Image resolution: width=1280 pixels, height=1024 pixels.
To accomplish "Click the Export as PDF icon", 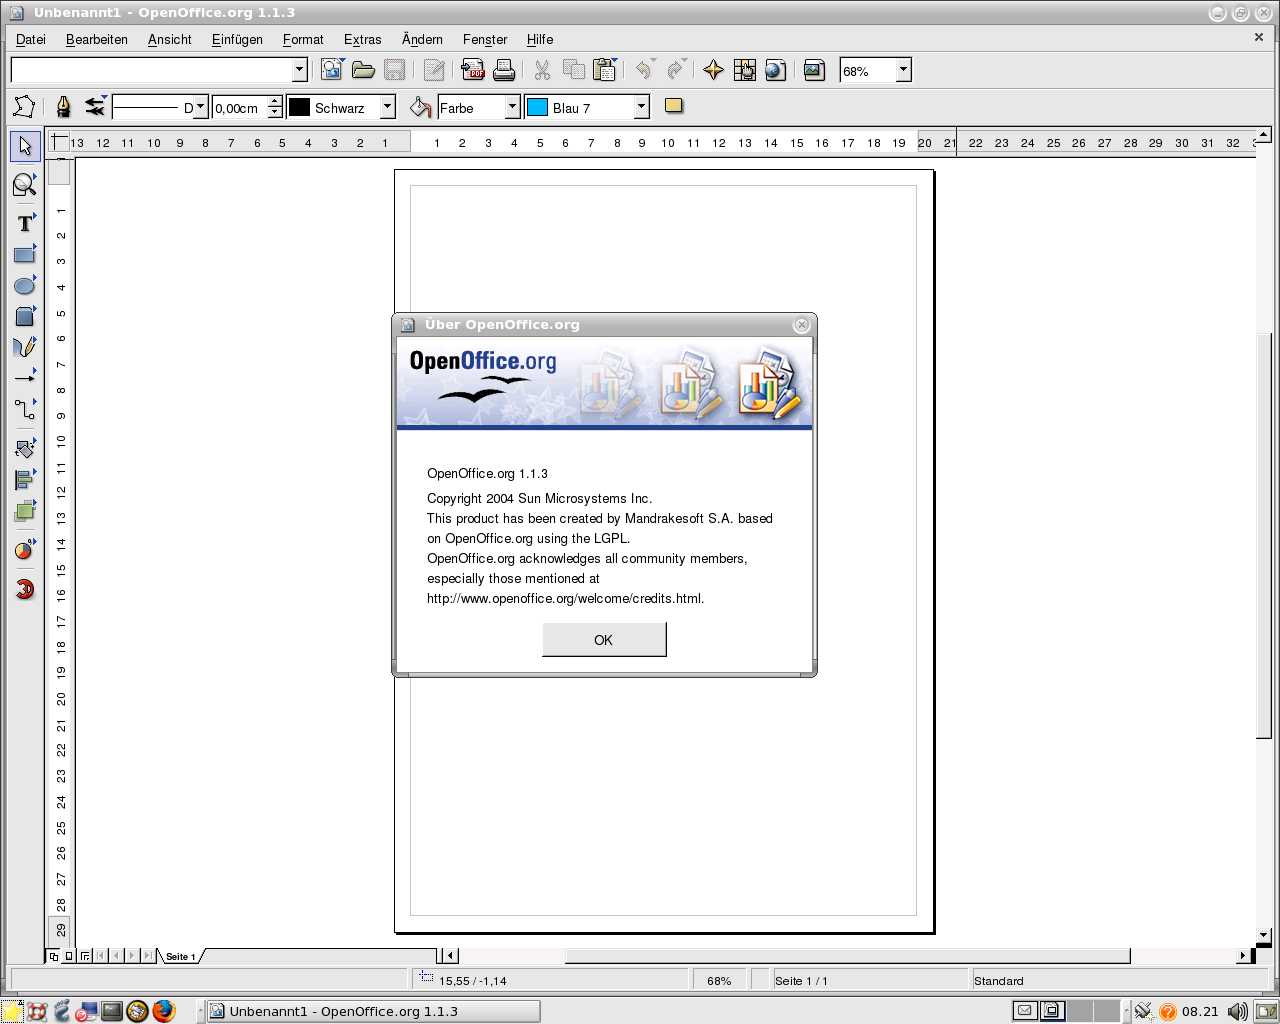I will coord(473,70).
